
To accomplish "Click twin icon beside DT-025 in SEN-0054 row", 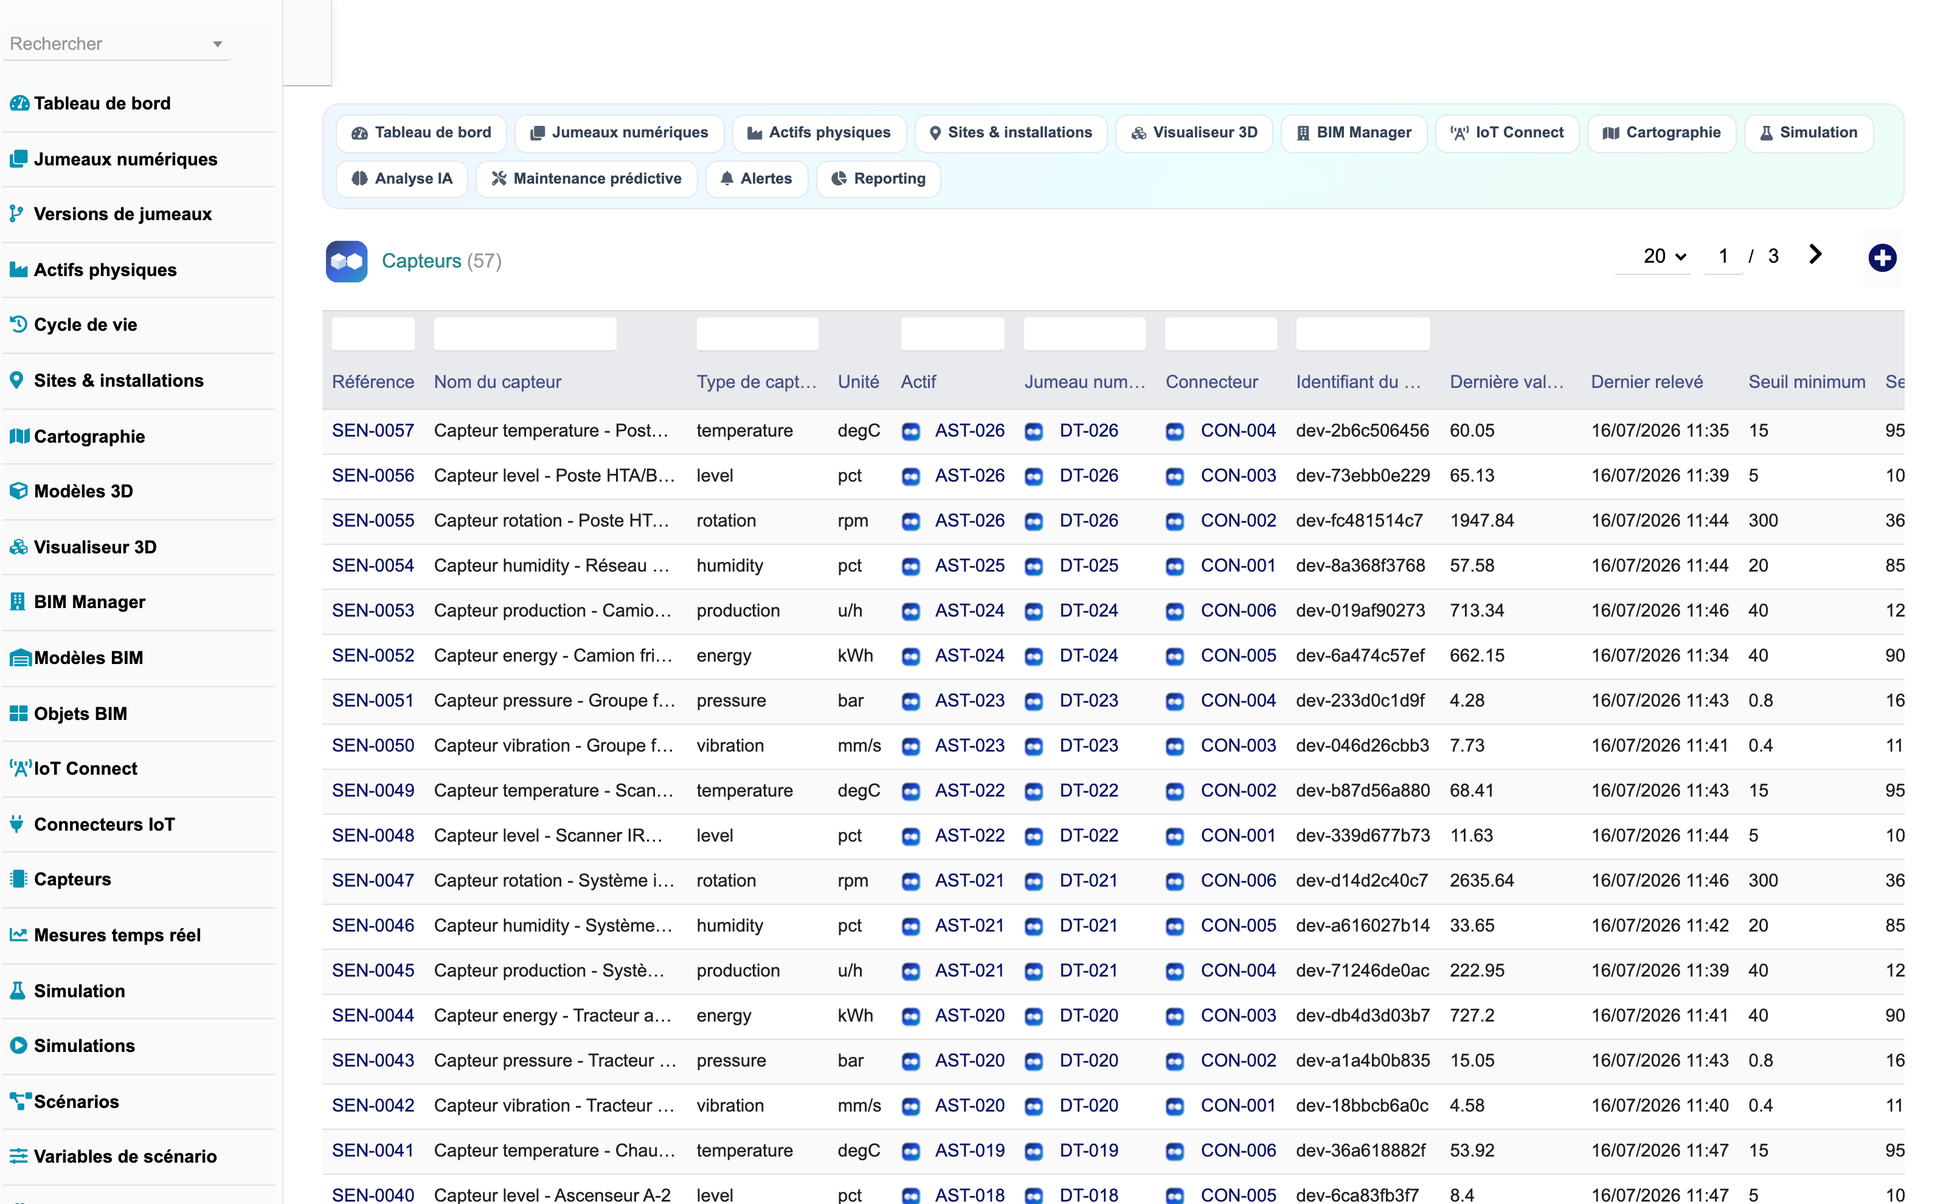I will click(1034, 567).
